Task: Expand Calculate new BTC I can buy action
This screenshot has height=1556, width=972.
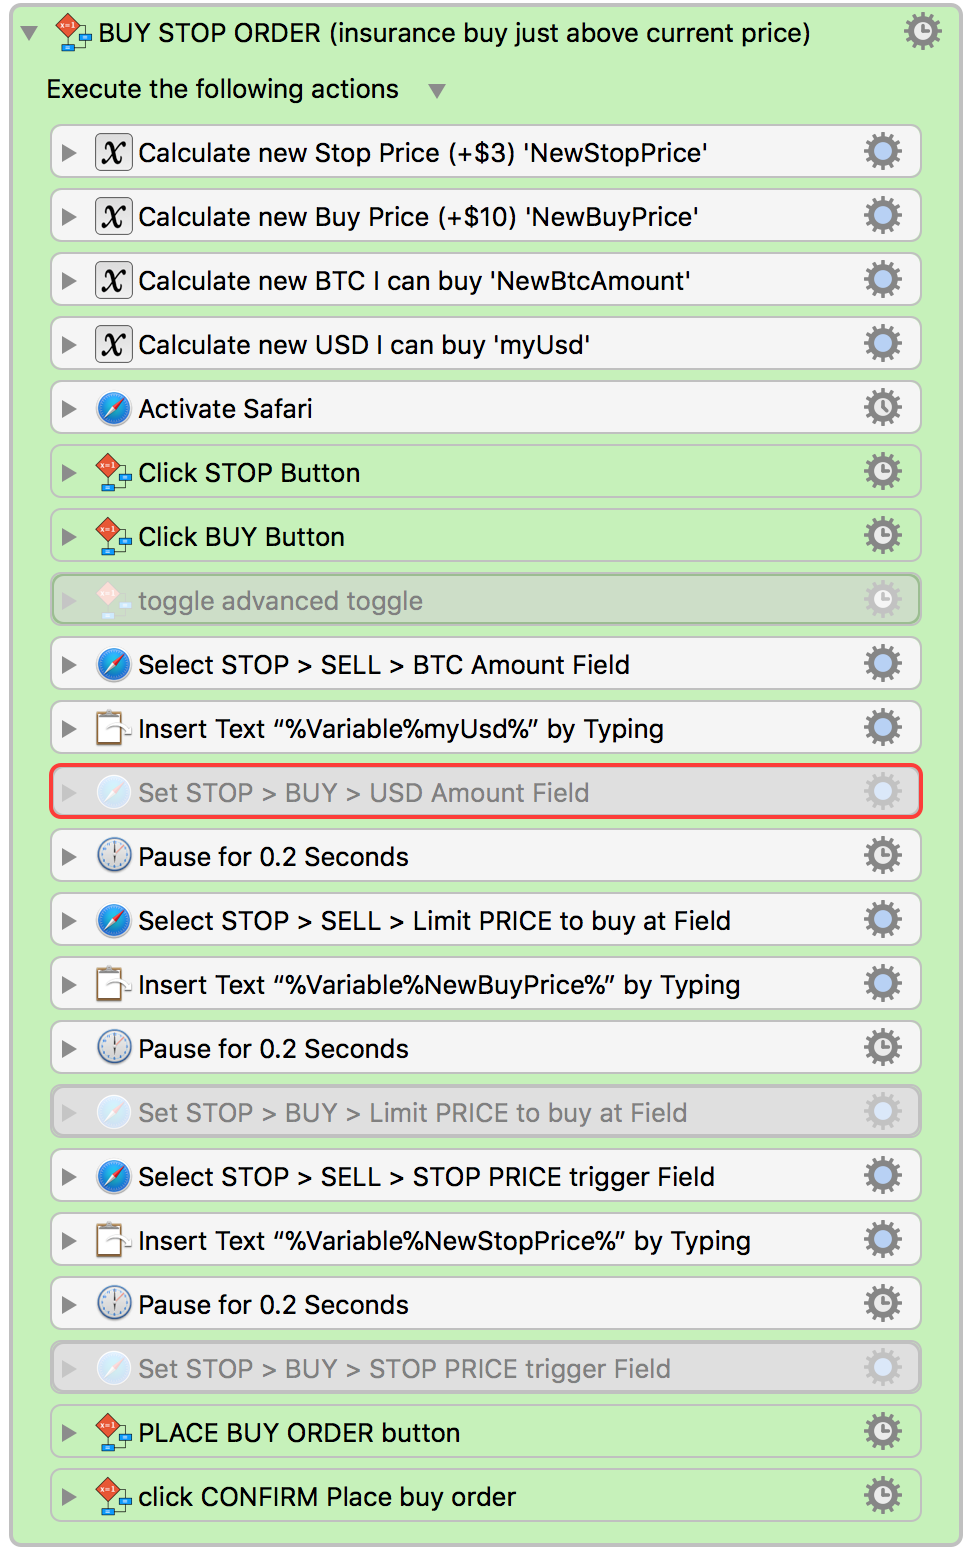Action: pyautogui.click(x=69, y=281)
